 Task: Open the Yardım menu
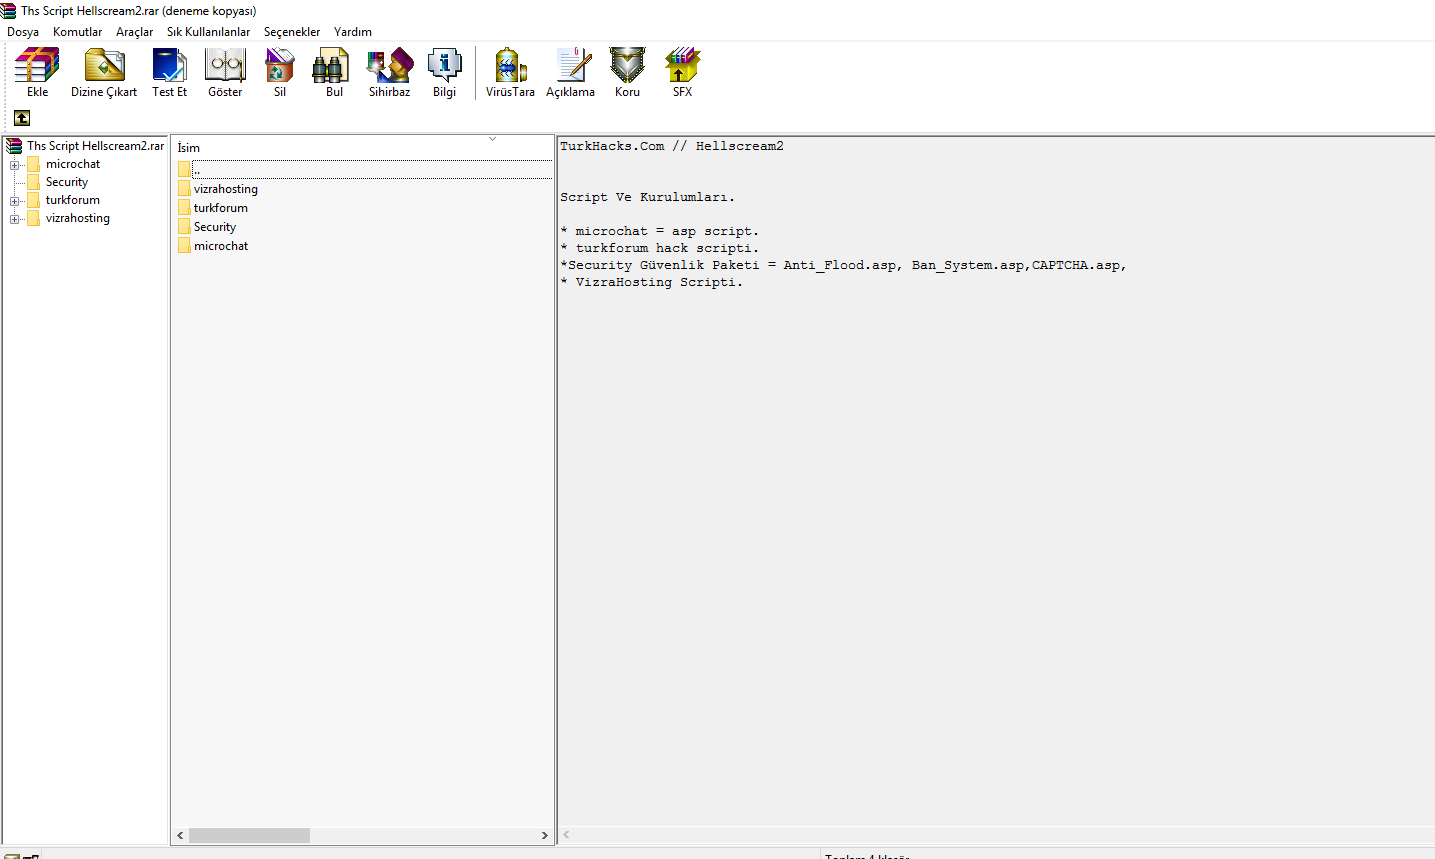coord(353,32)
